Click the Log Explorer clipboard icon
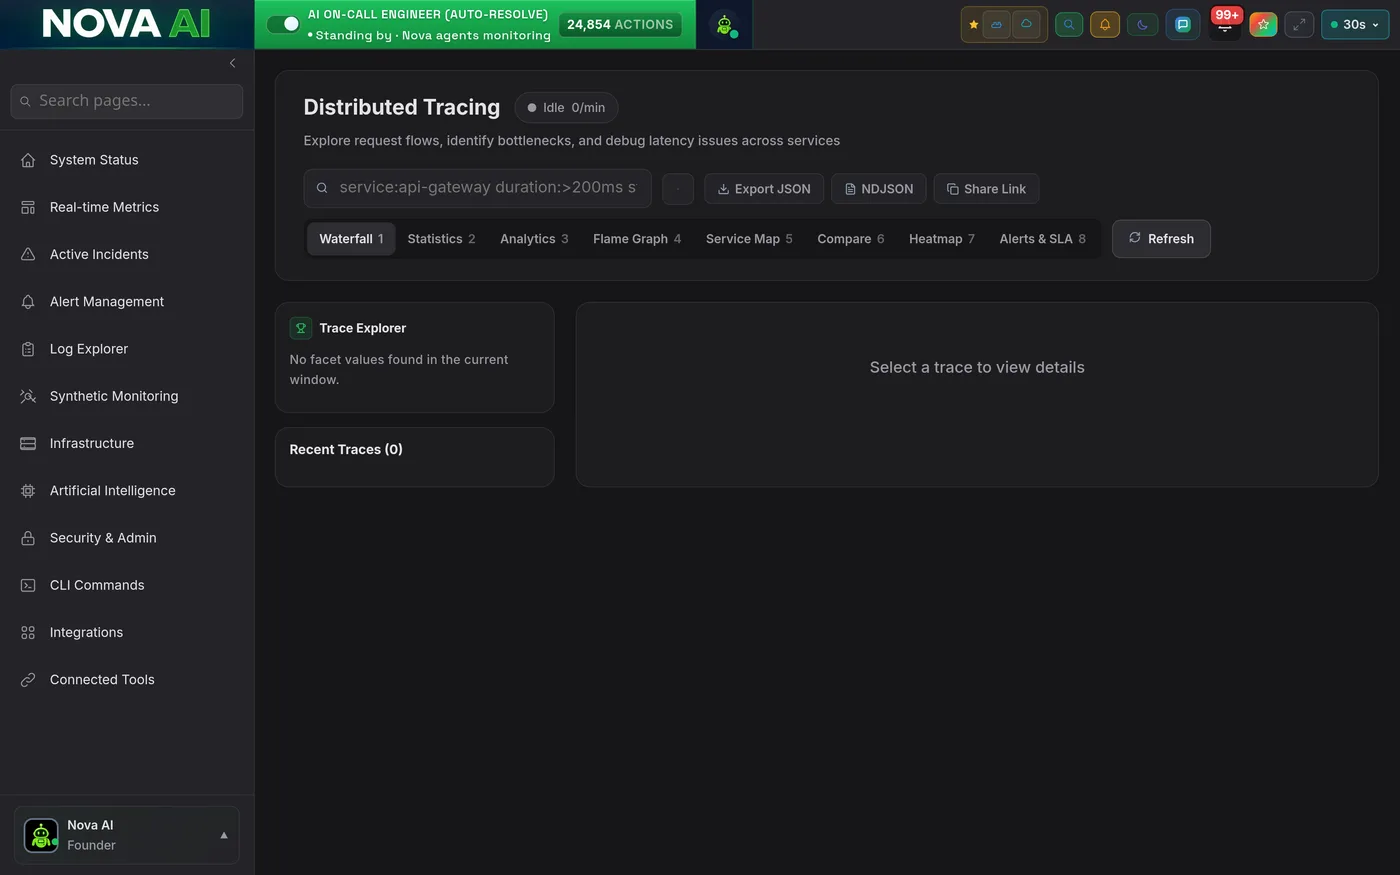The image size is (1400, 875). point(28,349)
